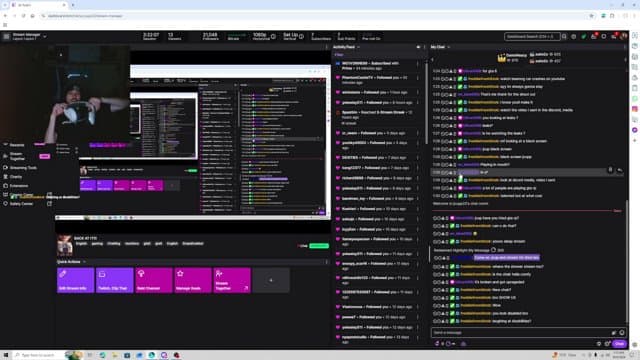This screenshot has width=640, height=360.
Task: Click the channel profile picture beside stream title
Action: point(64,245)
